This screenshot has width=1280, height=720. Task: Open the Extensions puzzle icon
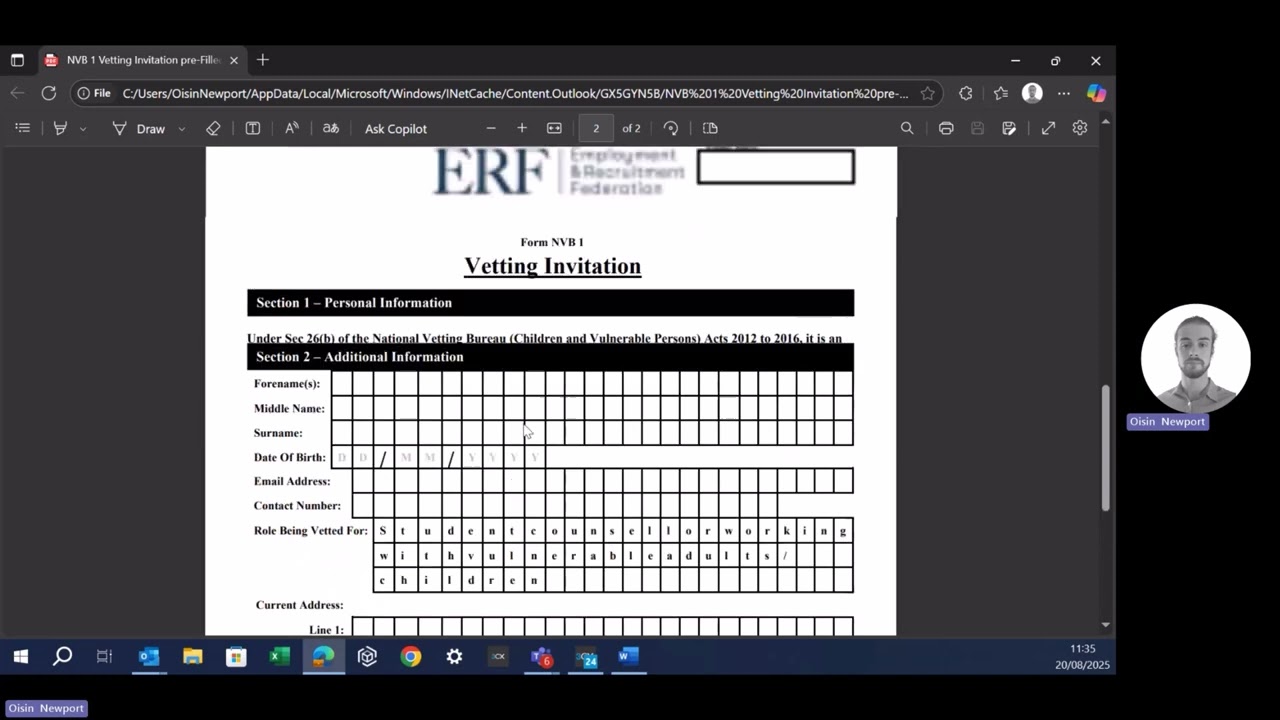point(966,93)
